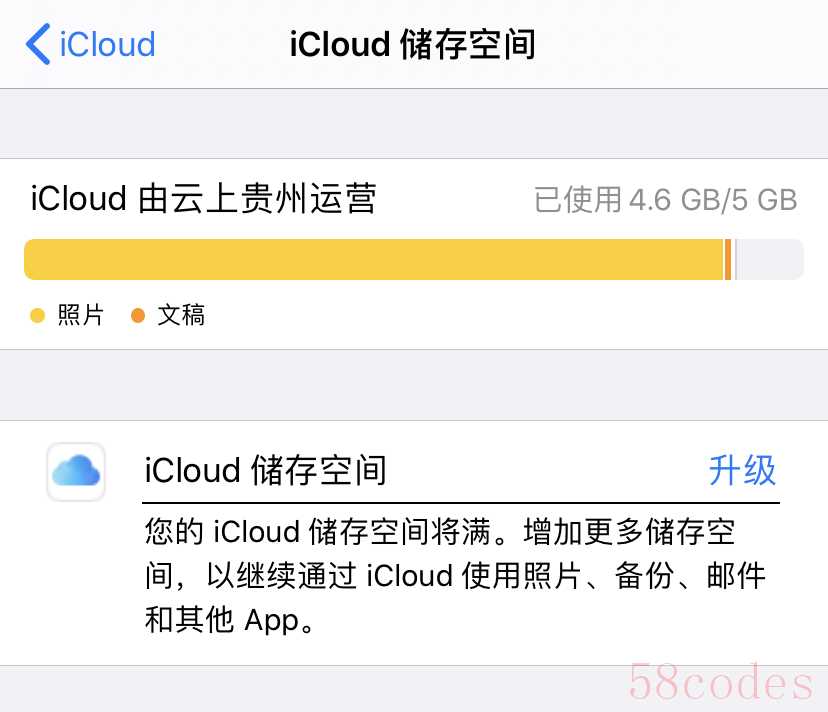This screenshot has height=712, width=828.
Task: Select the yellow 照片 legend dot
Action: pos(37,315)
